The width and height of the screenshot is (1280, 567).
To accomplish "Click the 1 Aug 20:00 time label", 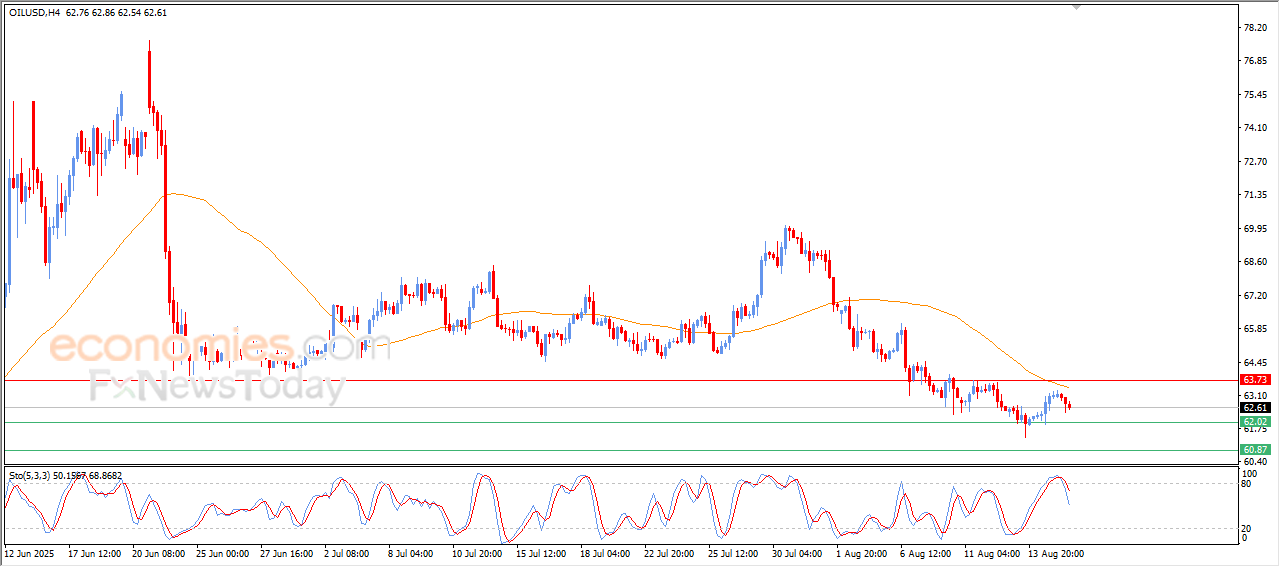I will 861,552.
